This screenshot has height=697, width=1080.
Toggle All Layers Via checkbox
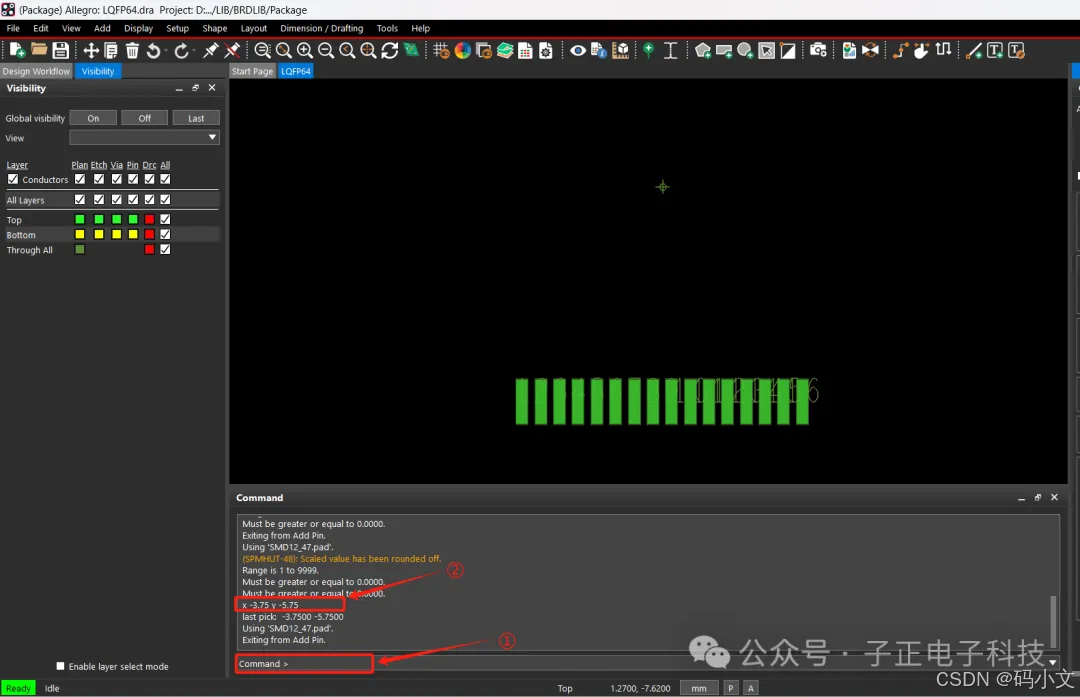[x=116, y=200]
